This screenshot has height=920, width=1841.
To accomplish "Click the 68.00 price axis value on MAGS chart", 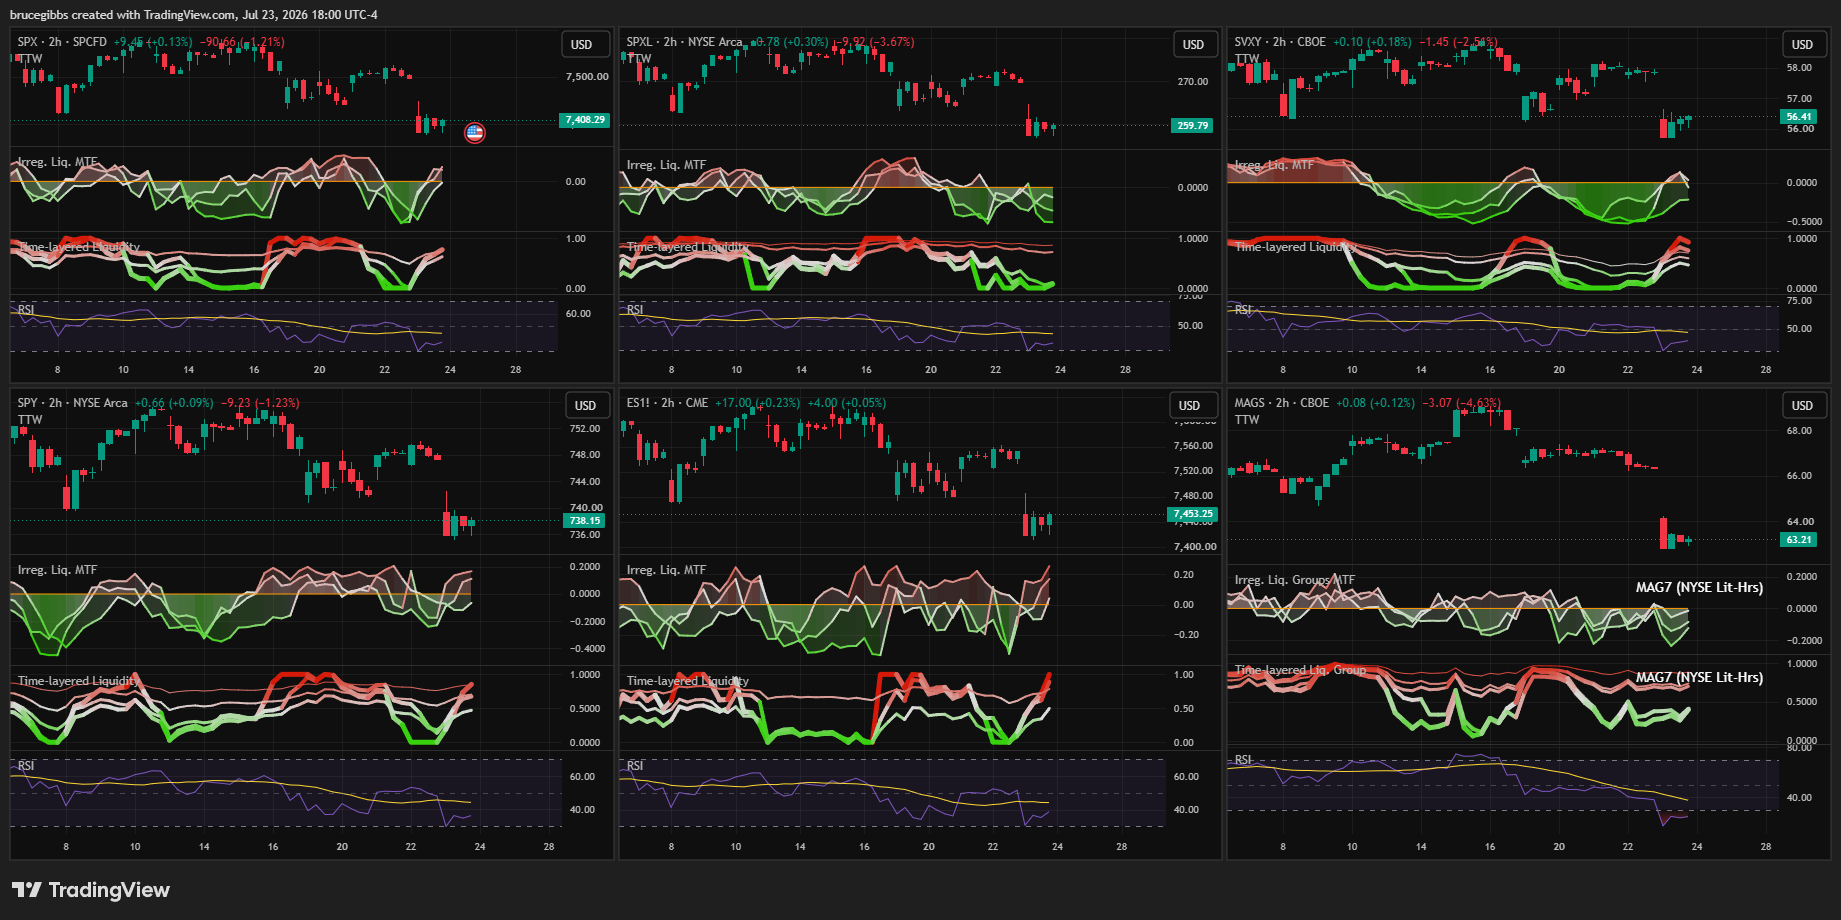I will [x=1800, y=431].
